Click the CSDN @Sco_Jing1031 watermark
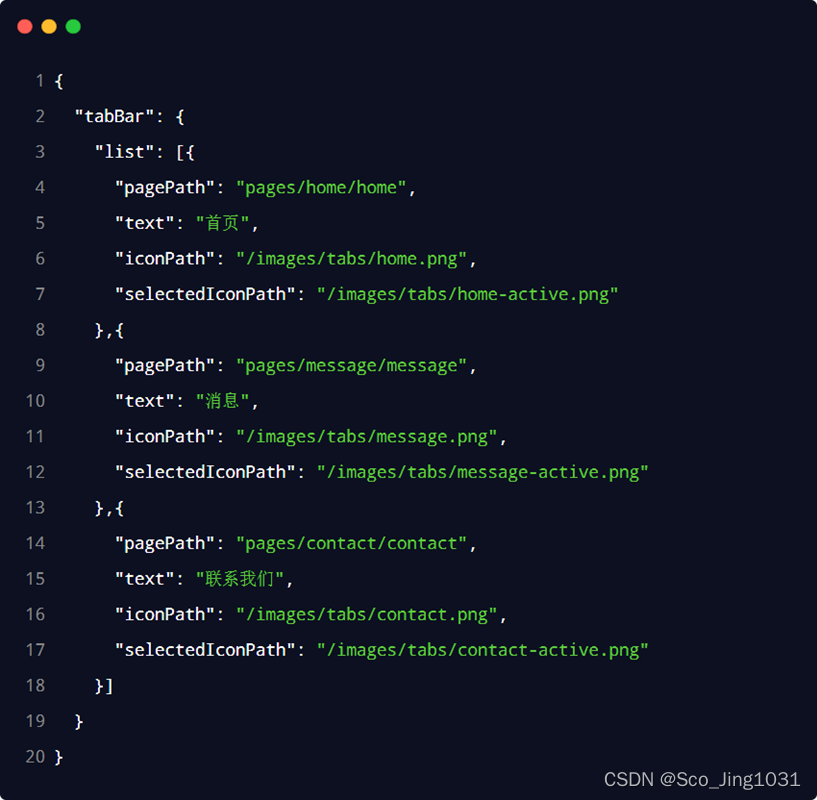817x800 pixels. click(702, 779)
